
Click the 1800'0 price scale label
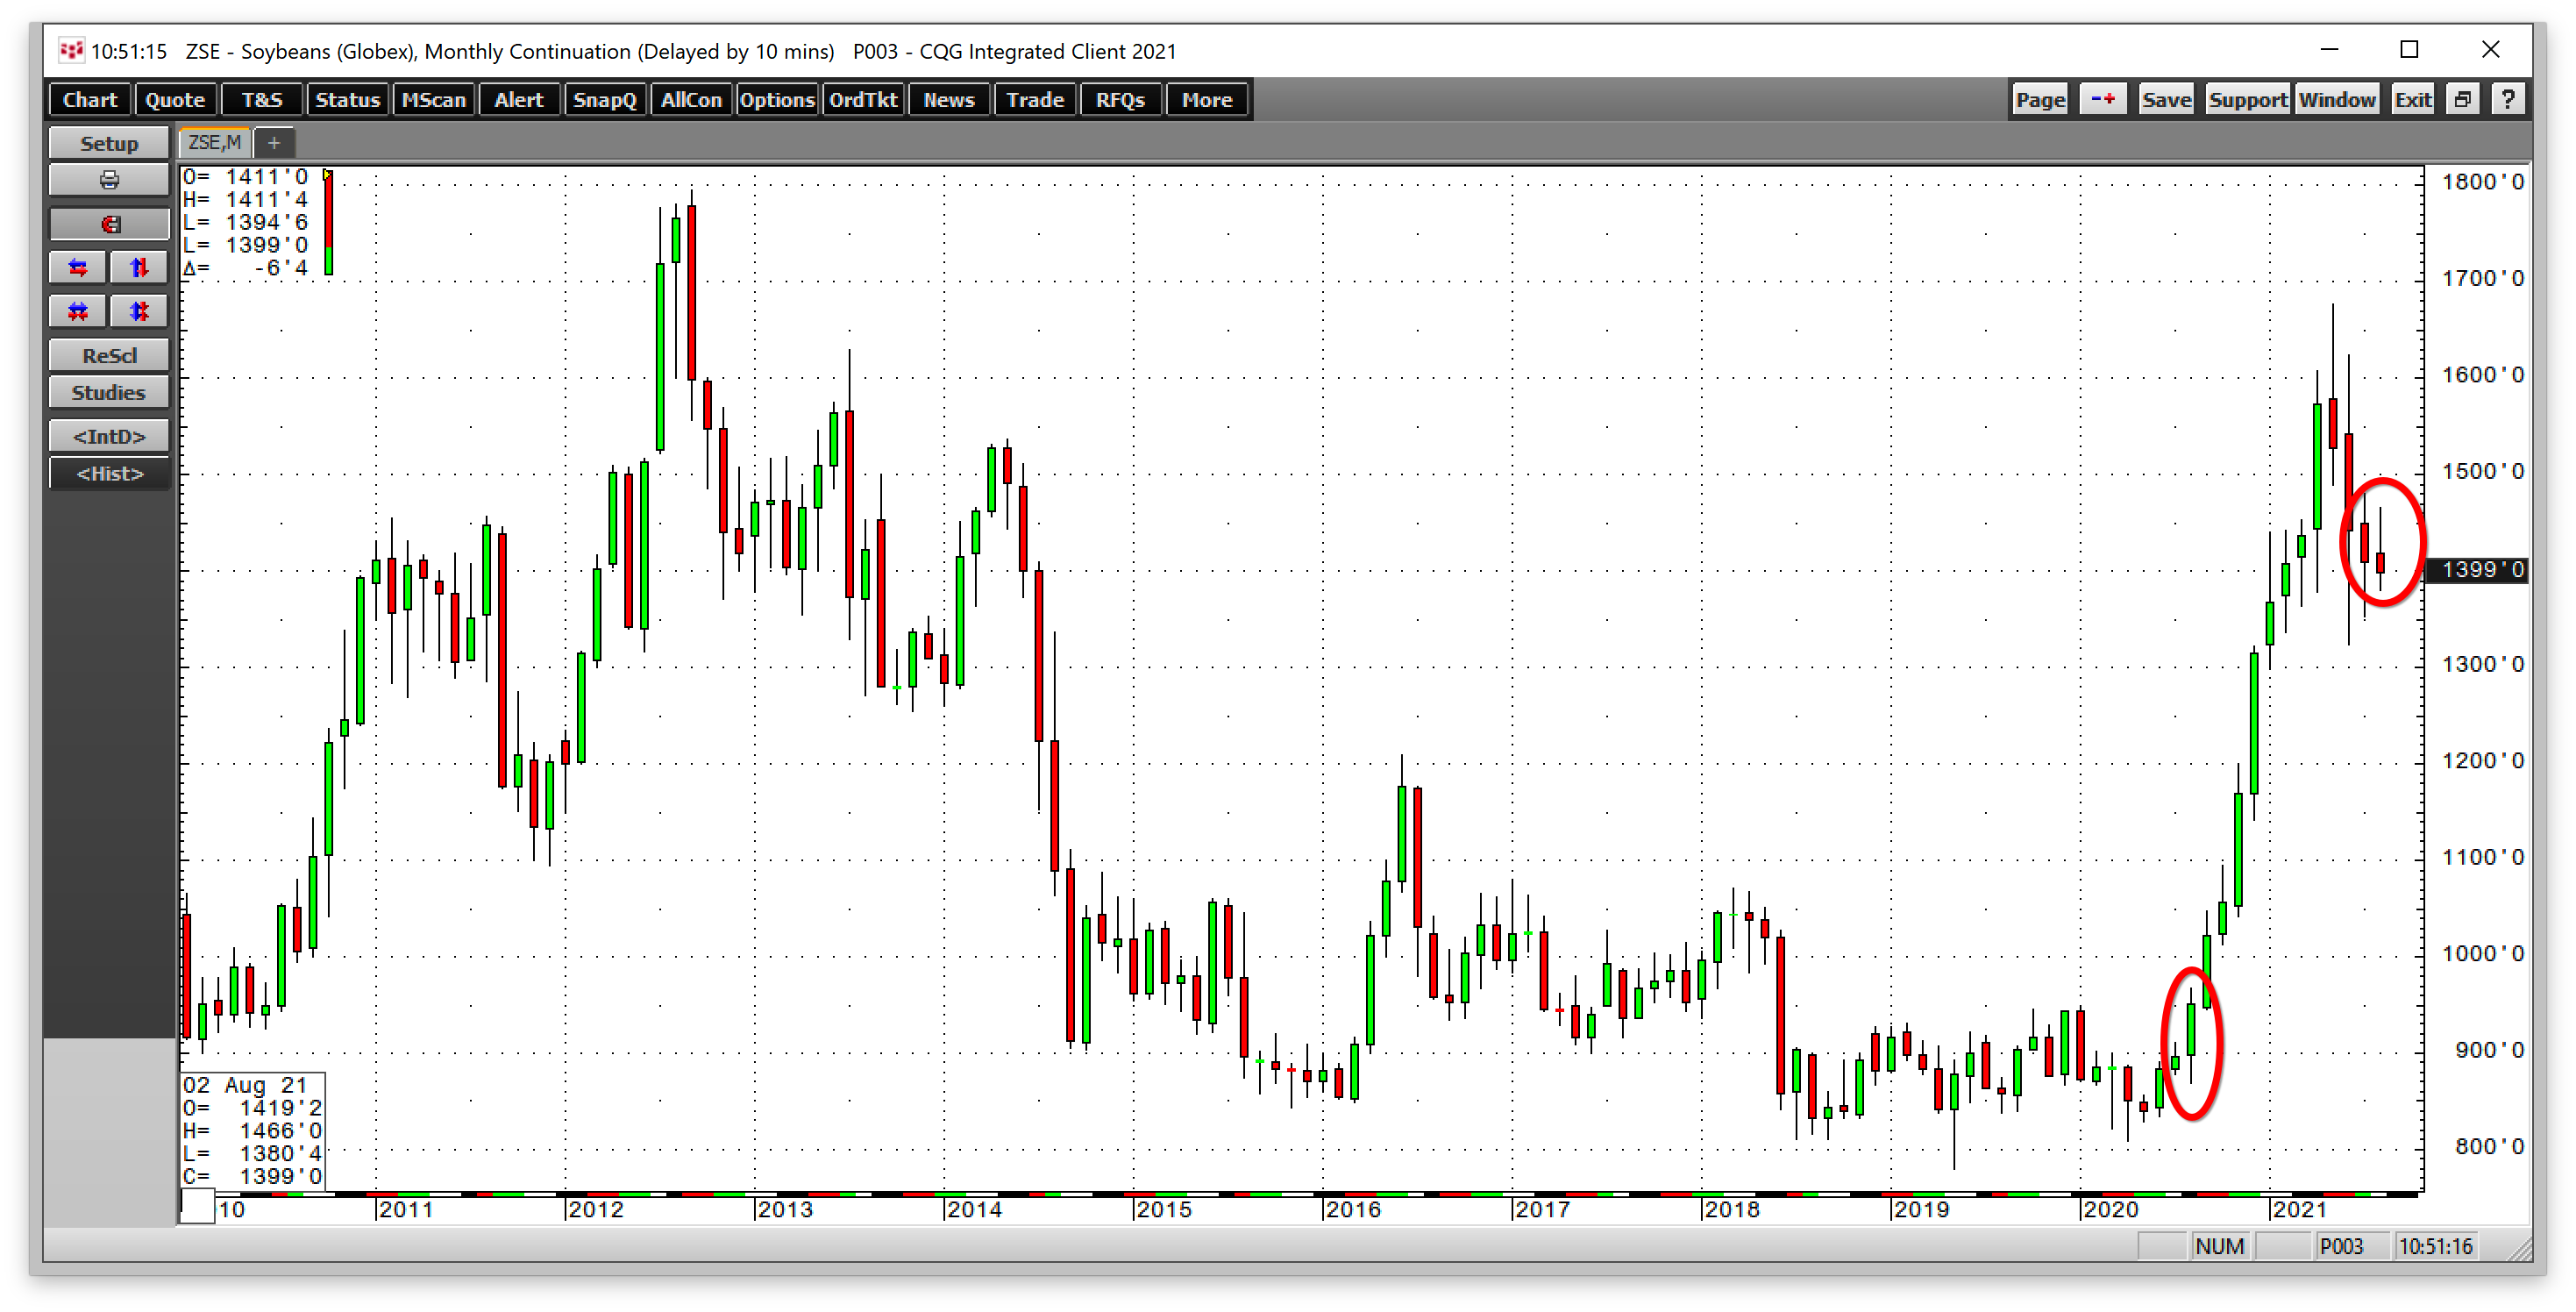pos(2483,182)
